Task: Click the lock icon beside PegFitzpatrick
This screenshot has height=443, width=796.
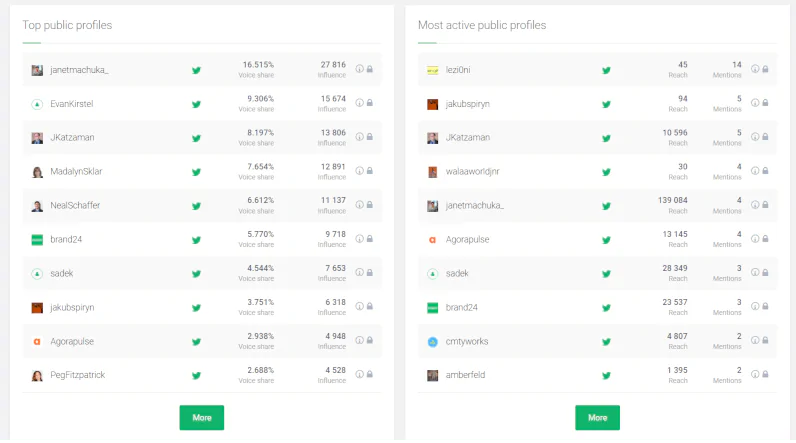Action: coord(370,375)
